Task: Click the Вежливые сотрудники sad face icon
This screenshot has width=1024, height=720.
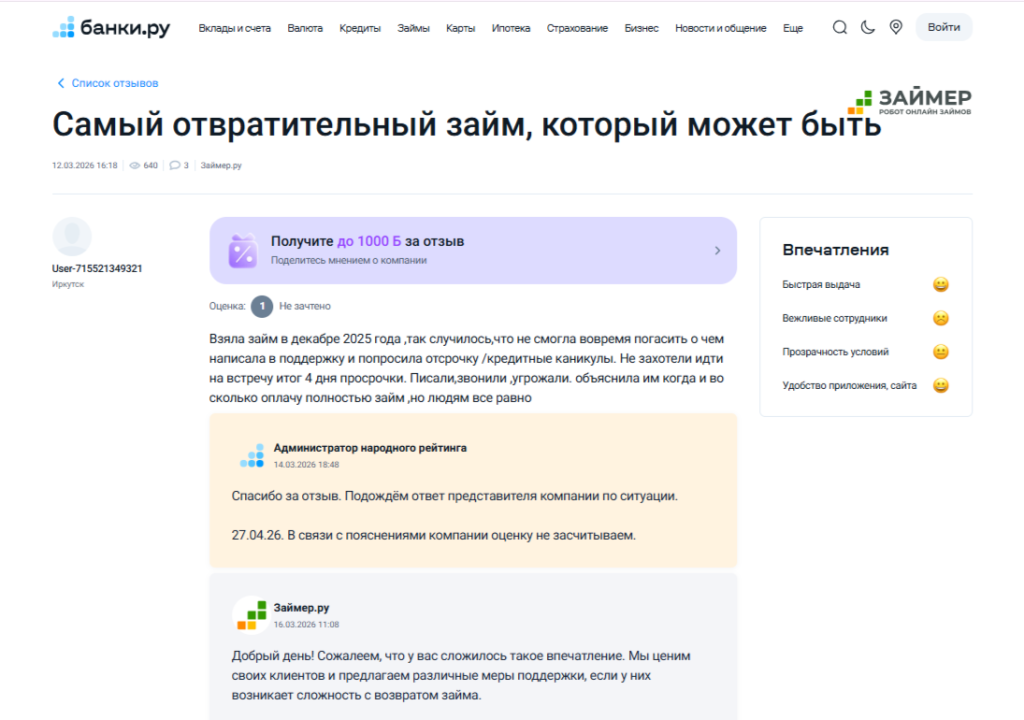Action: click(x=940, y=318)
